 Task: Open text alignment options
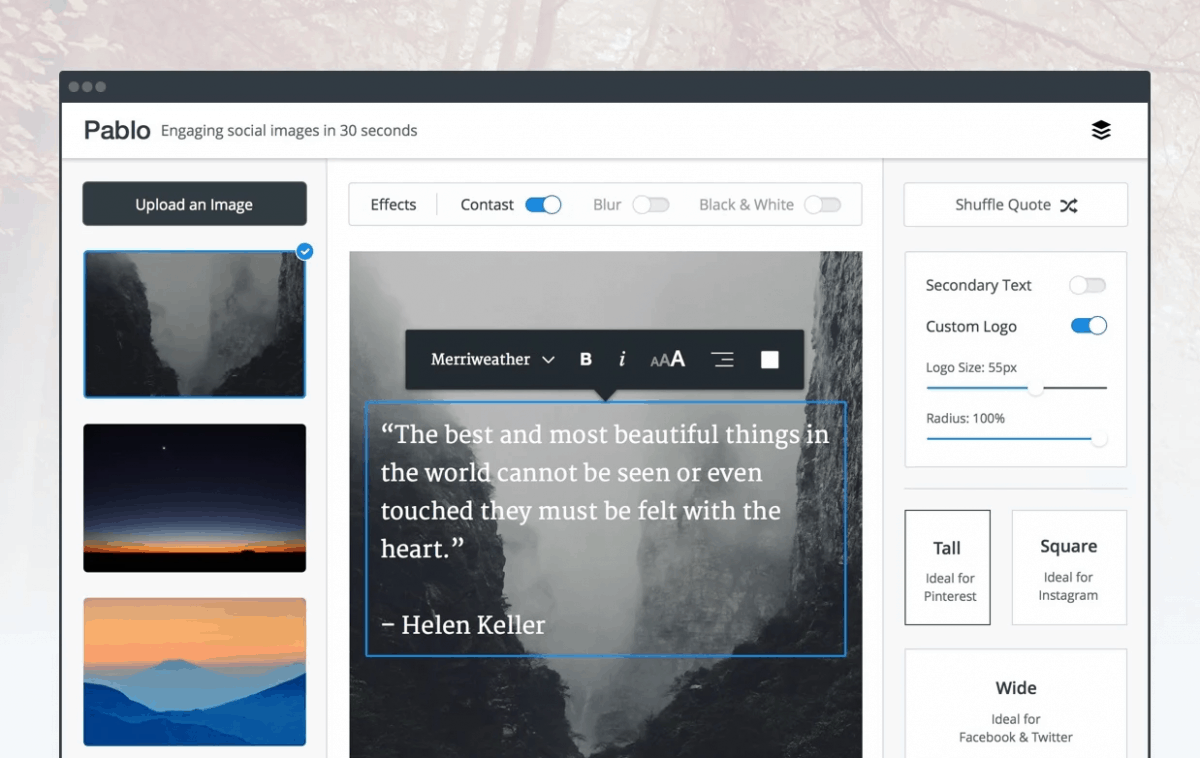[722, 360]
